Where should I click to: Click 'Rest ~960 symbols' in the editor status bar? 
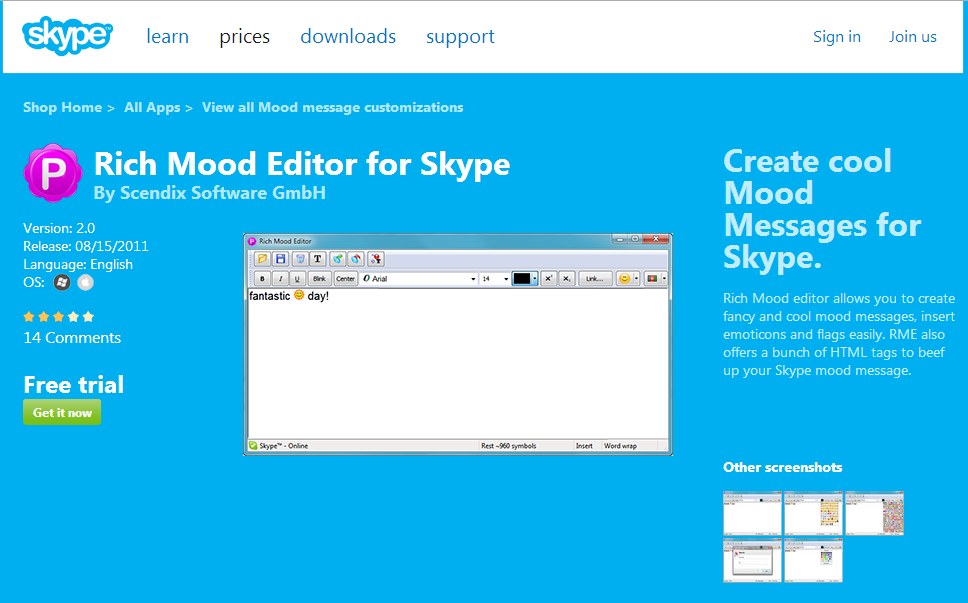click(509, 446)
